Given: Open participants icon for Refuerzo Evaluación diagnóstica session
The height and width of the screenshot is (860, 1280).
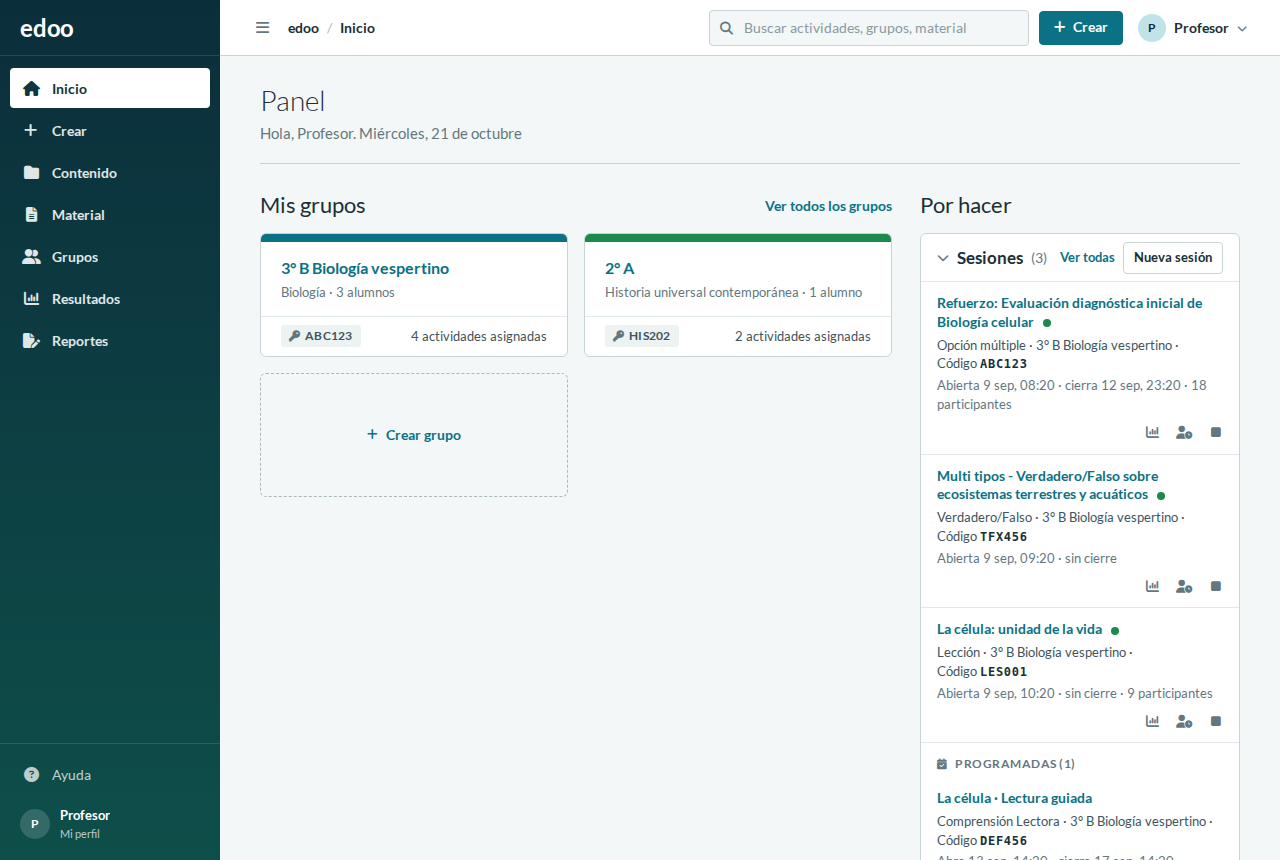Looking at the screenshot, I should click(x=1184, y=432).
